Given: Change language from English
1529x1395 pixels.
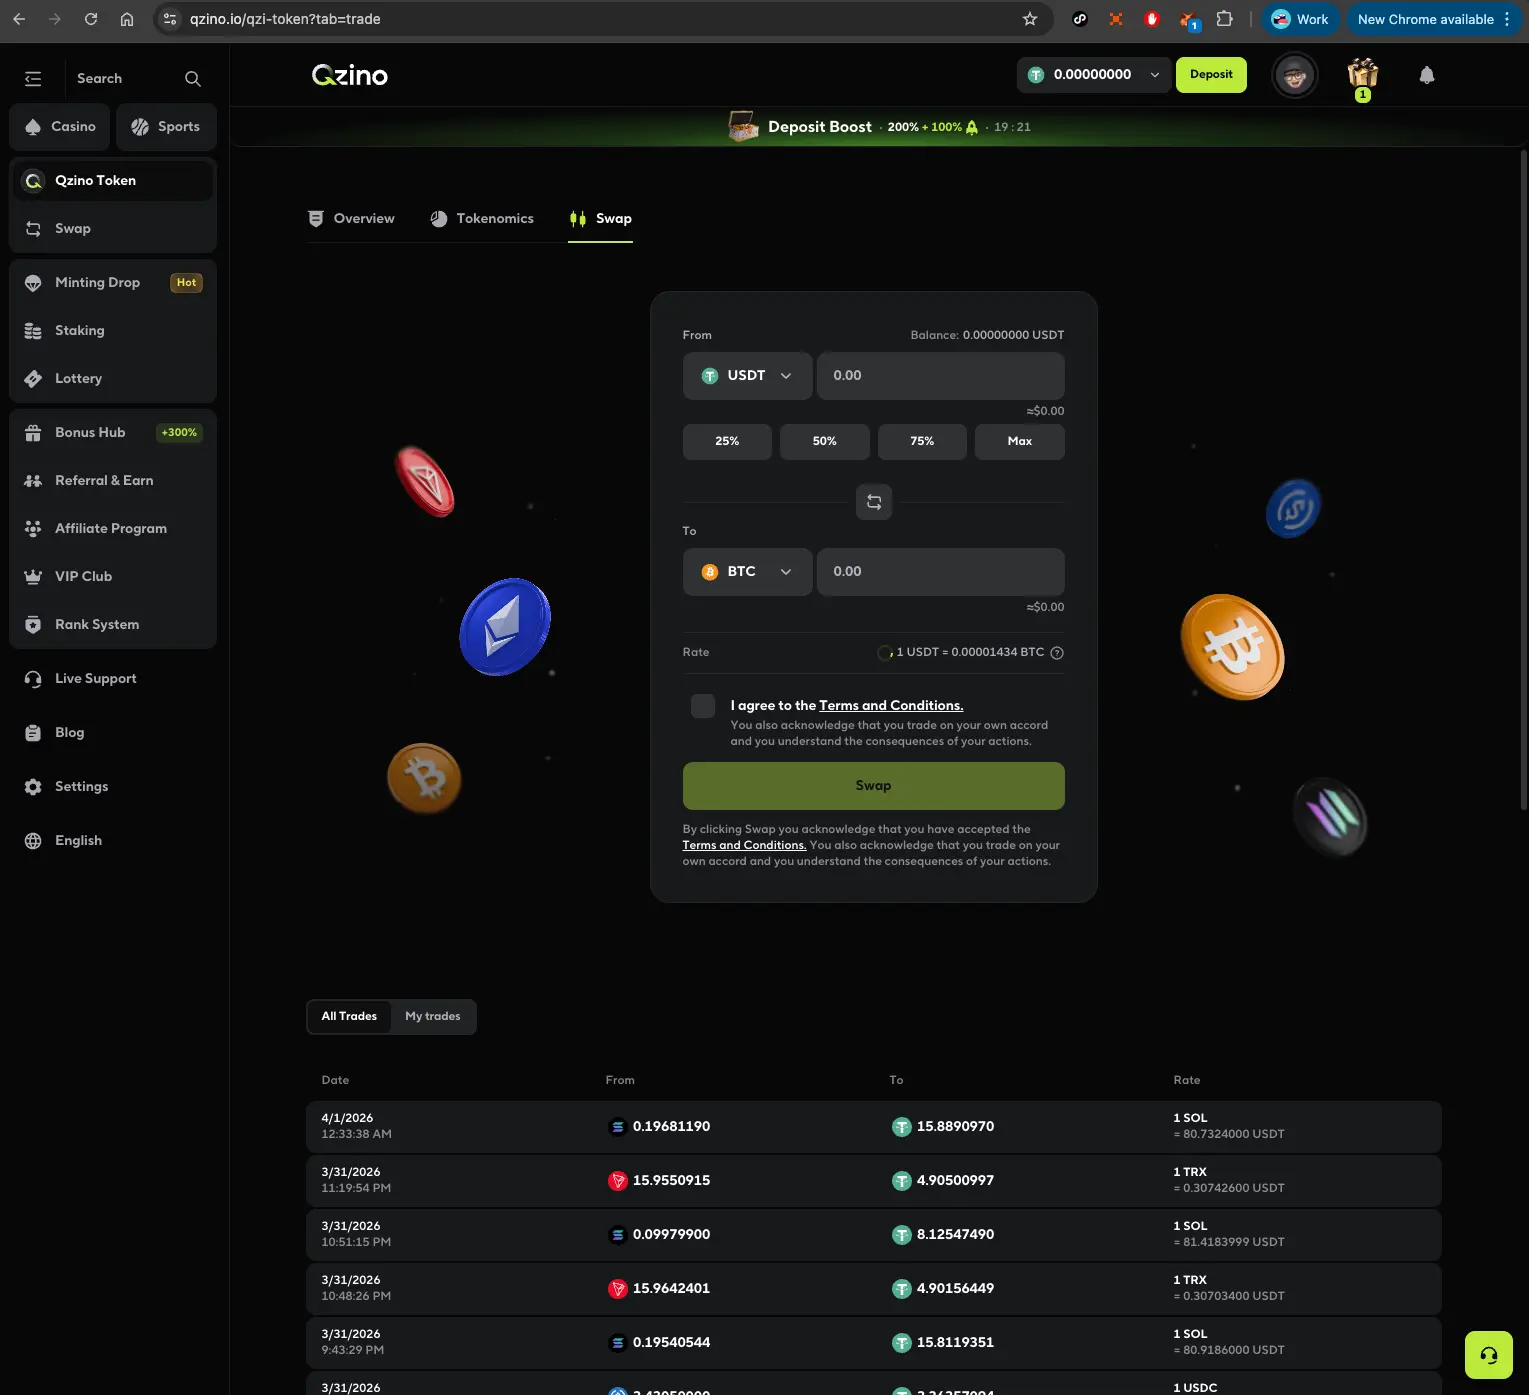Looking at the screenshot, I should [113, 841].
